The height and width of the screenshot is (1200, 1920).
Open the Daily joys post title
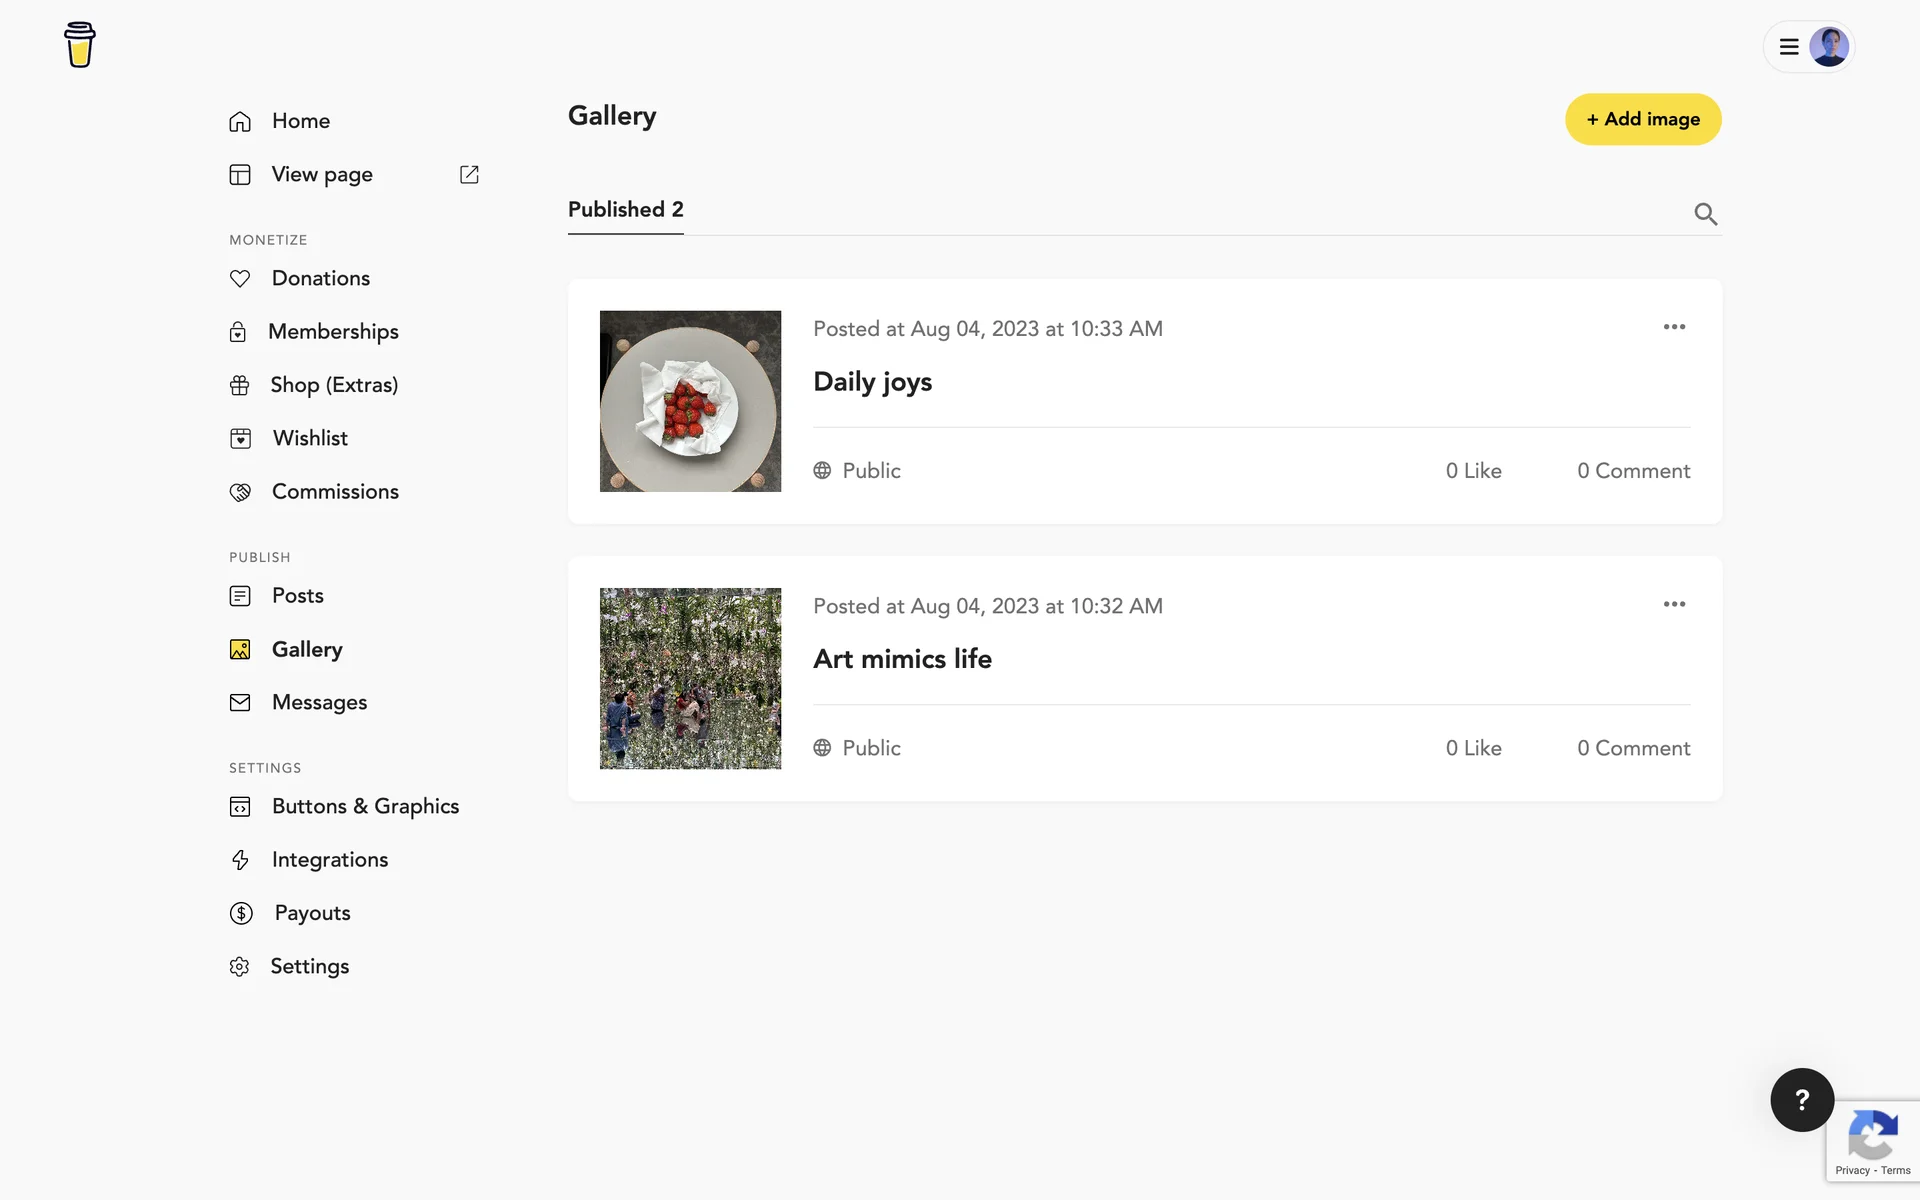point(872,382)
